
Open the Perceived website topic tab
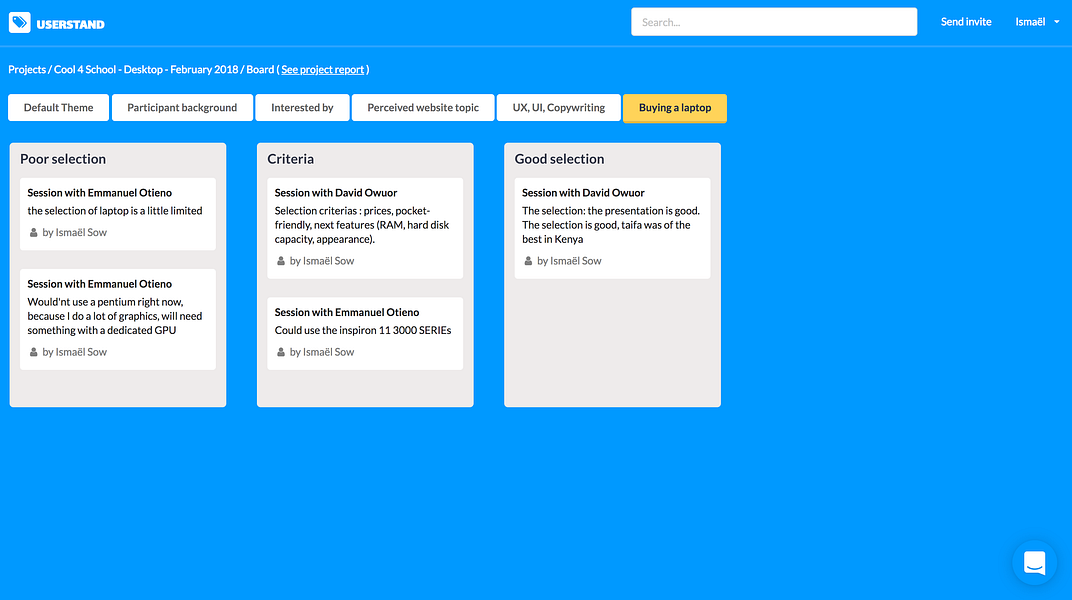pyautogui.click(x=423, y=107)
